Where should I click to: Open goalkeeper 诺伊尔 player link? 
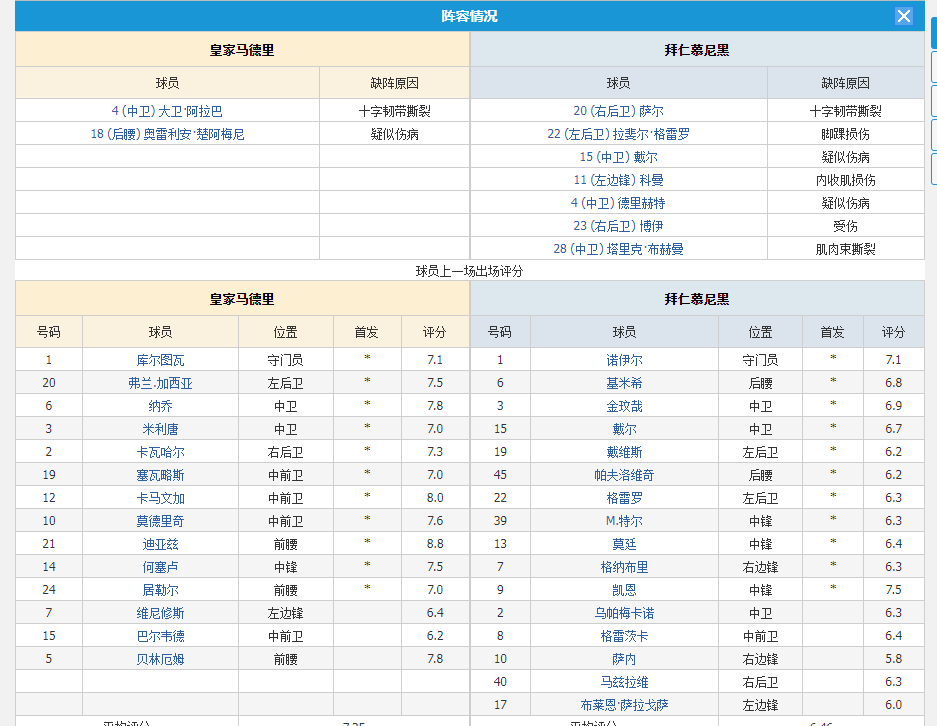coord(624,360)
